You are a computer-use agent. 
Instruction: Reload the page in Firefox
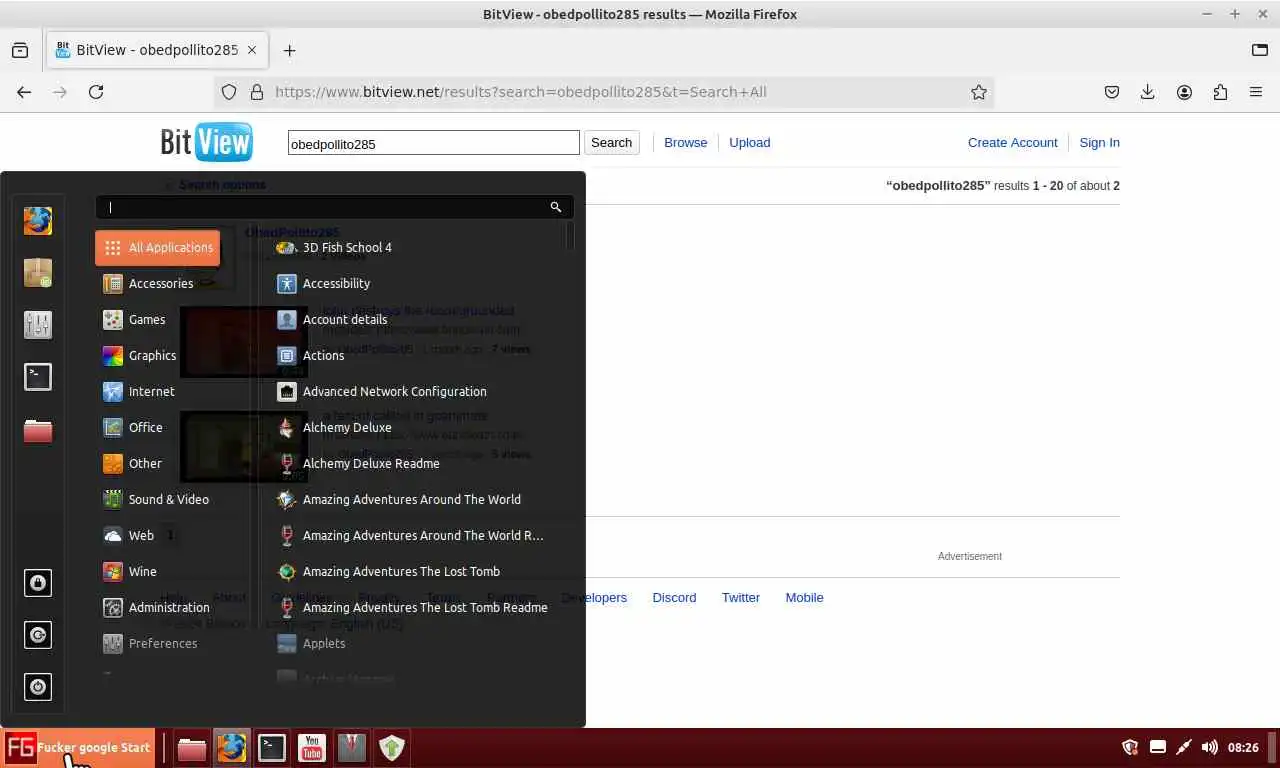[x=96, y=92]
